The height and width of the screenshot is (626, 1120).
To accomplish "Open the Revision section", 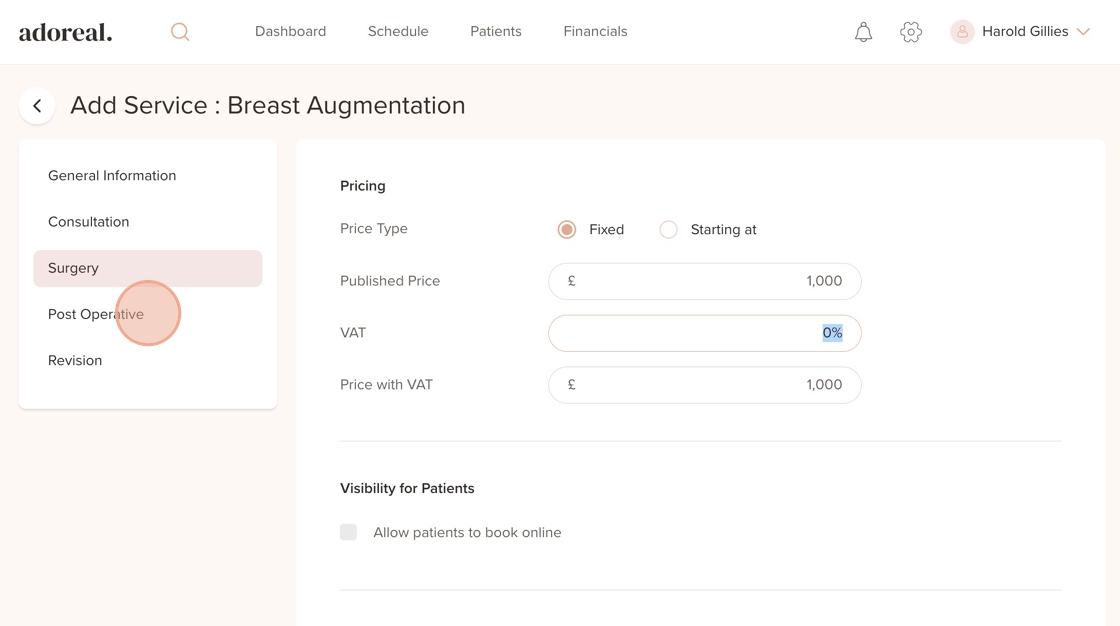I will 75,361.
